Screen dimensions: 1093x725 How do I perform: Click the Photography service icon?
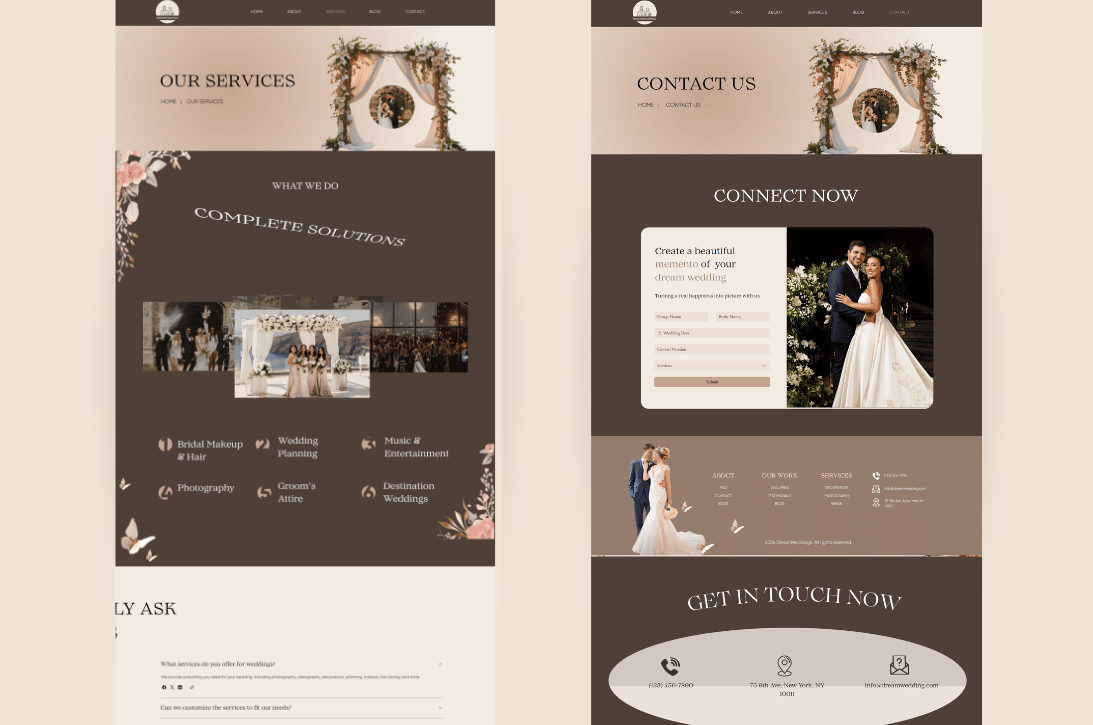point(165,492)
